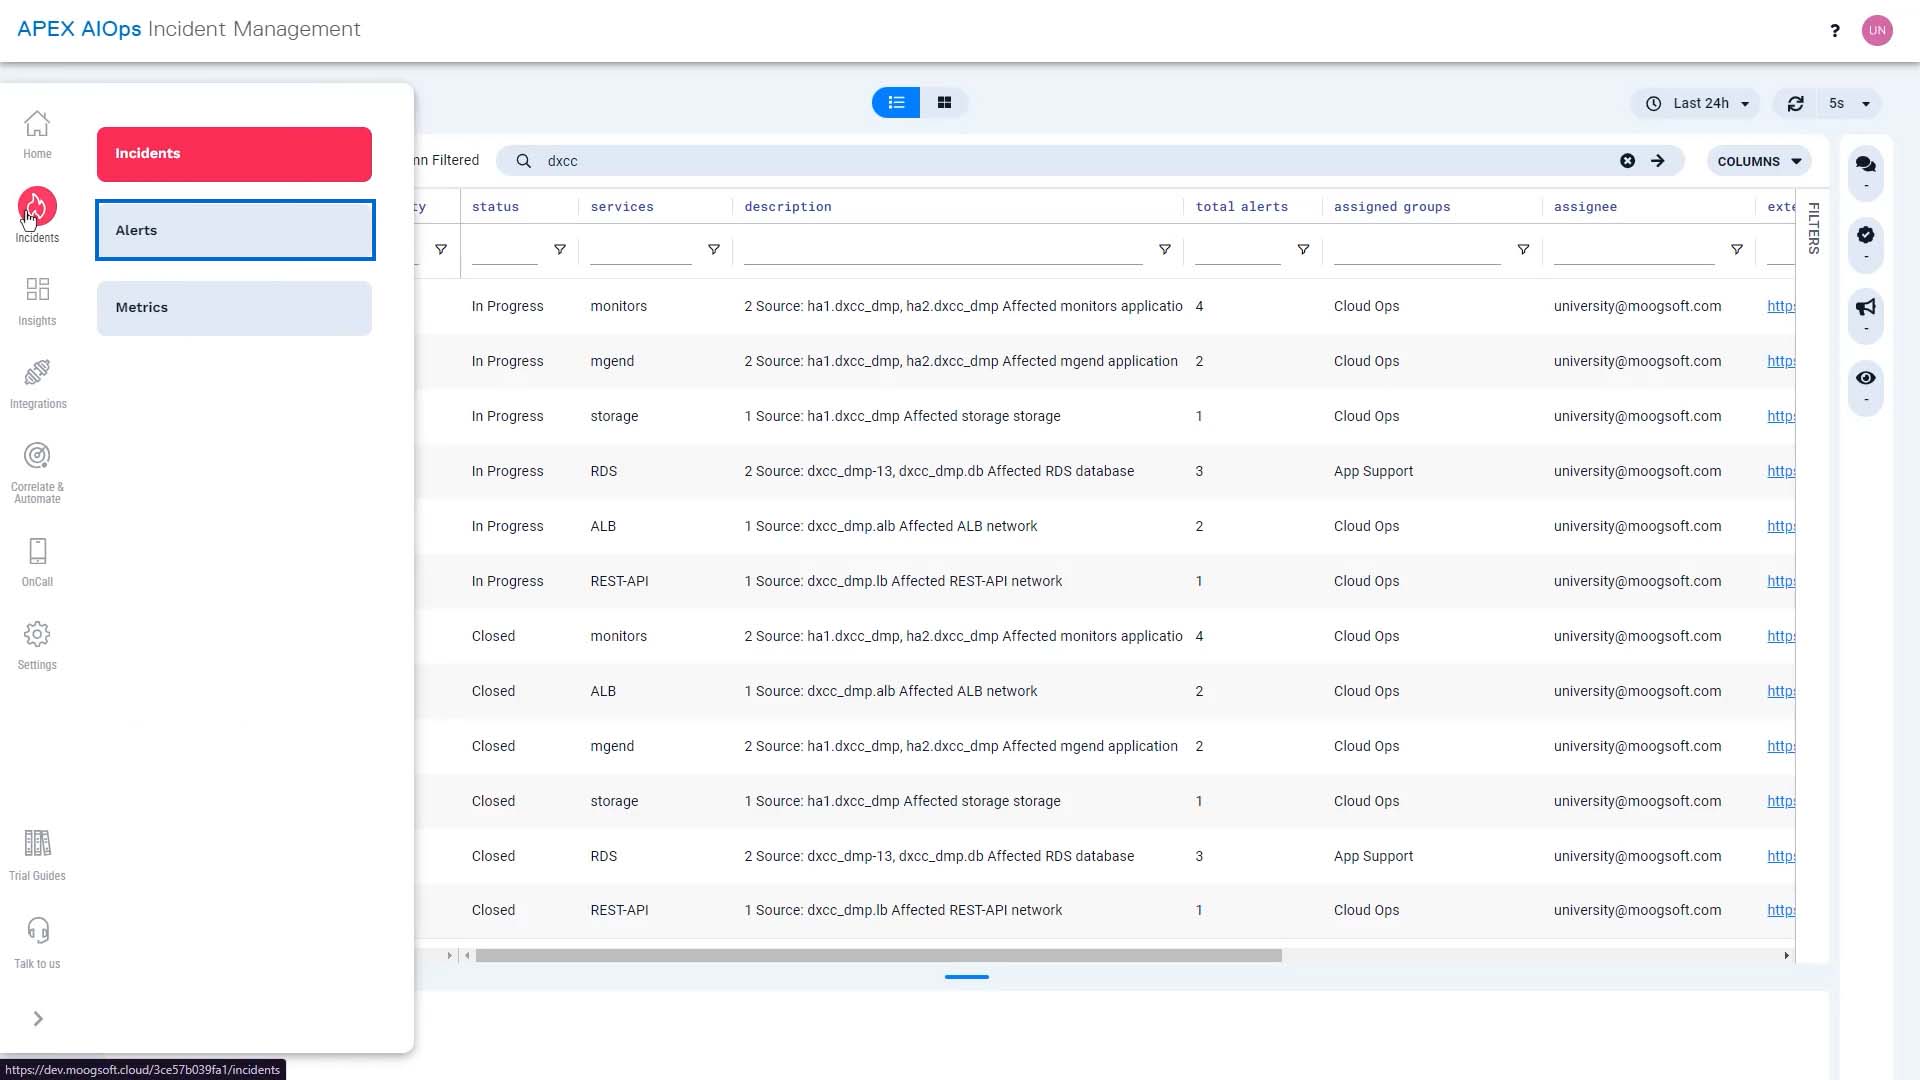Image resolution: width=1920 pixels, height=1080 pixels.
Task: Open the total alerts column filter funnel
Action: [1303, 250]
